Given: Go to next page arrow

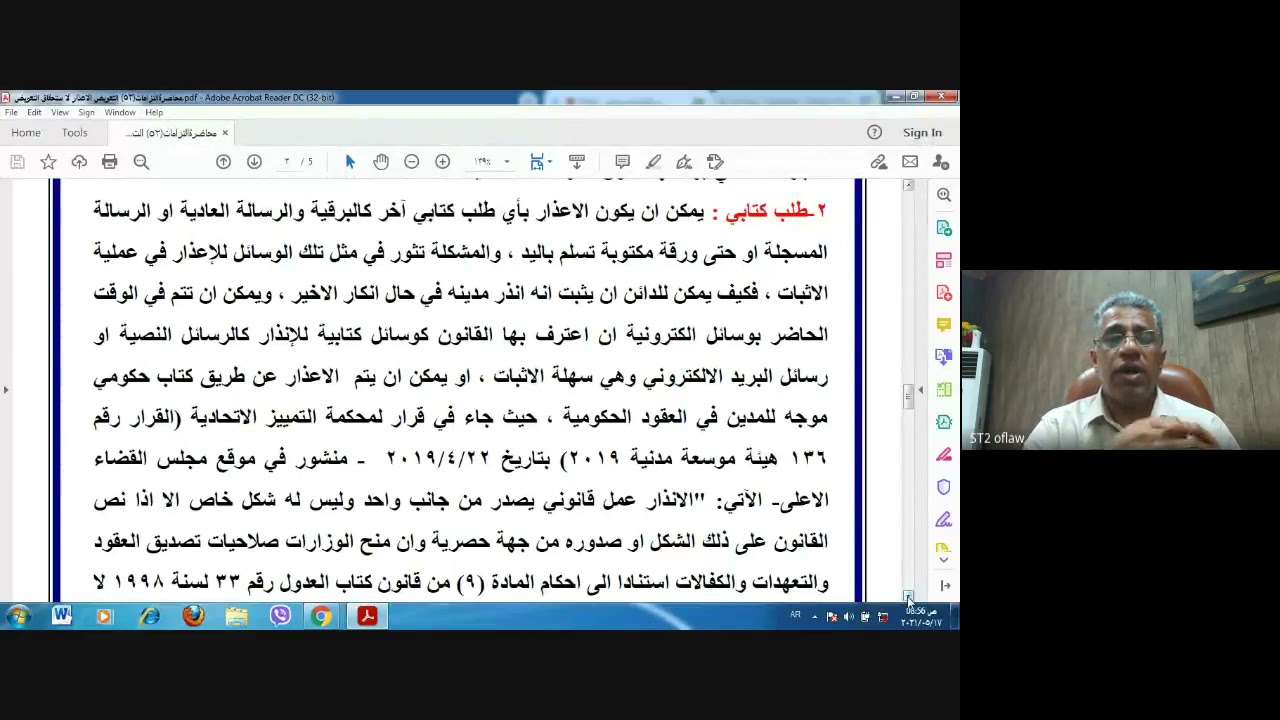Looking at the screenshot, I should [x=254, y=162].
